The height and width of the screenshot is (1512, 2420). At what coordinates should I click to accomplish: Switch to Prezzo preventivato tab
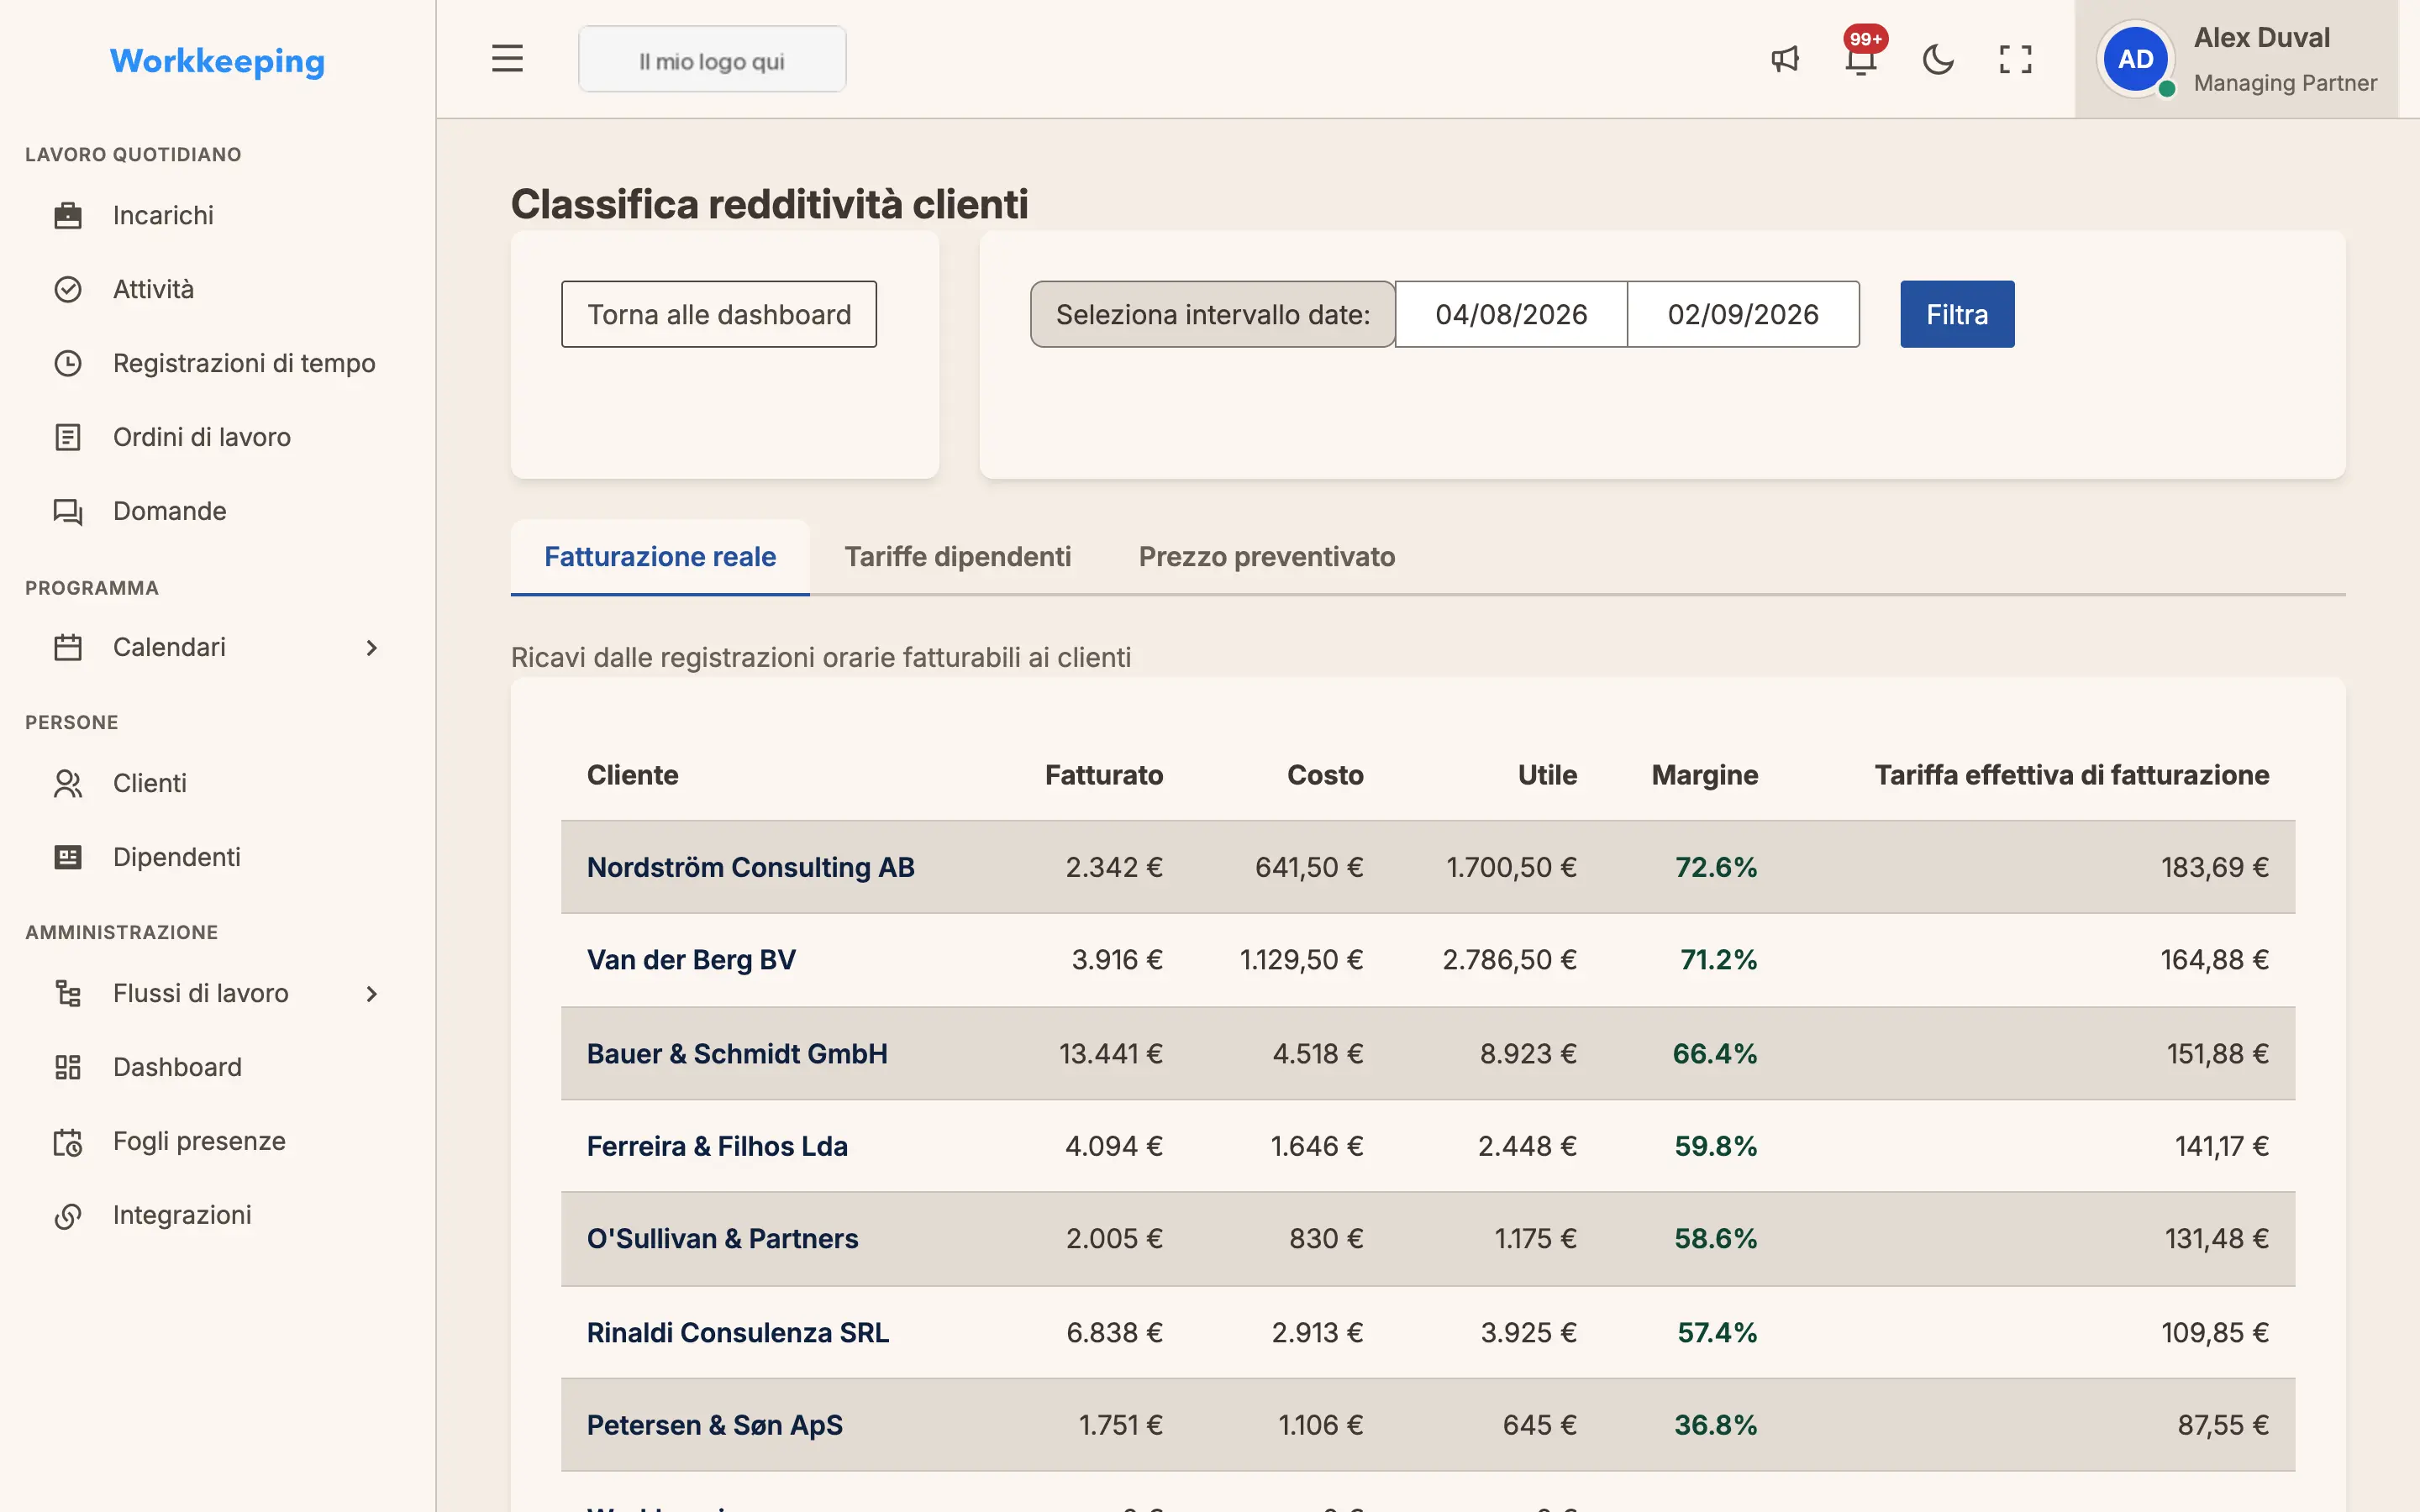pyautogui.click(x=1266, y=557)
